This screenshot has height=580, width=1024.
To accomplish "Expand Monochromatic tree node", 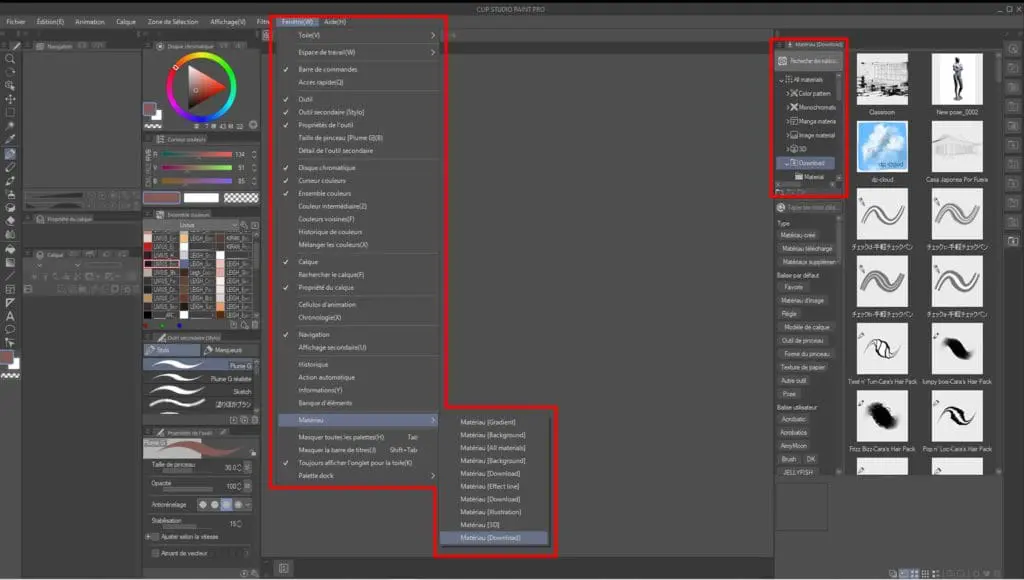I will coord(788,107).
